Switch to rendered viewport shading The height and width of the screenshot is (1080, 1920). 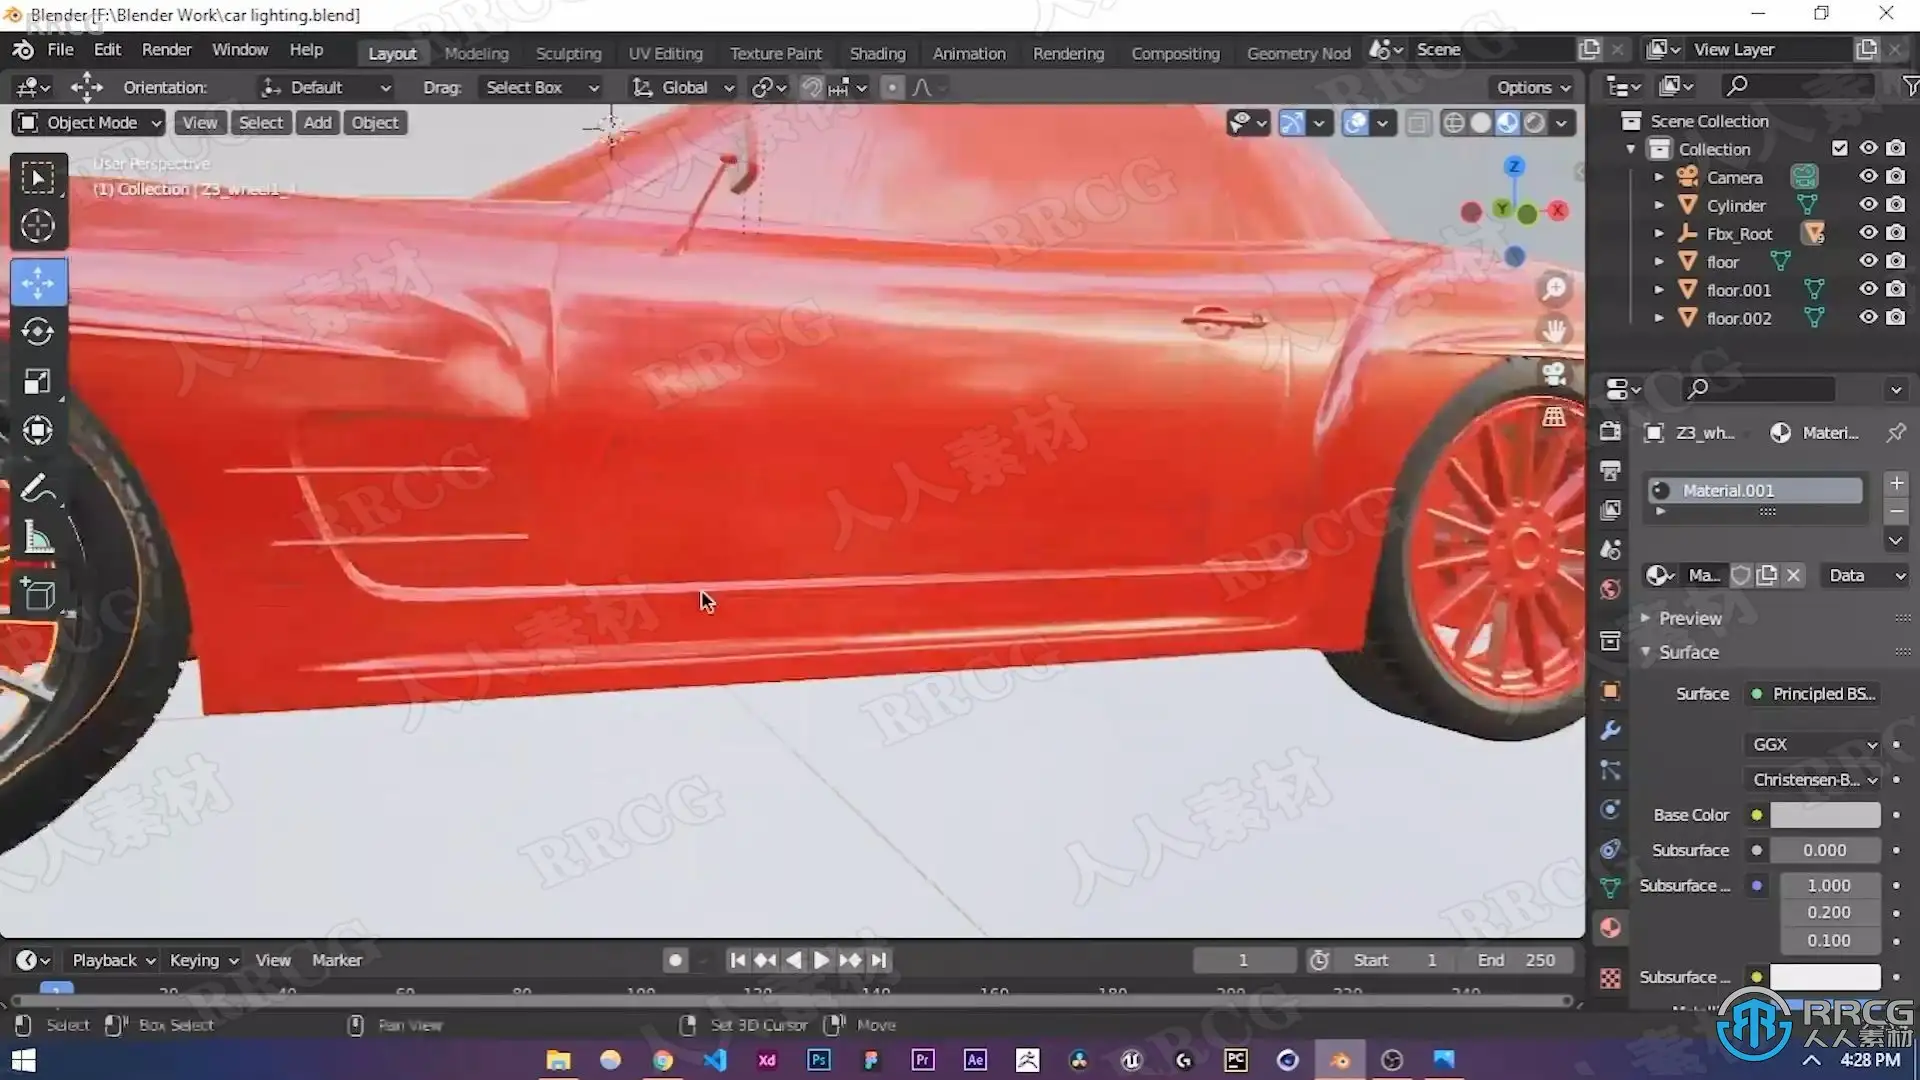click(x=1534, y=123)
